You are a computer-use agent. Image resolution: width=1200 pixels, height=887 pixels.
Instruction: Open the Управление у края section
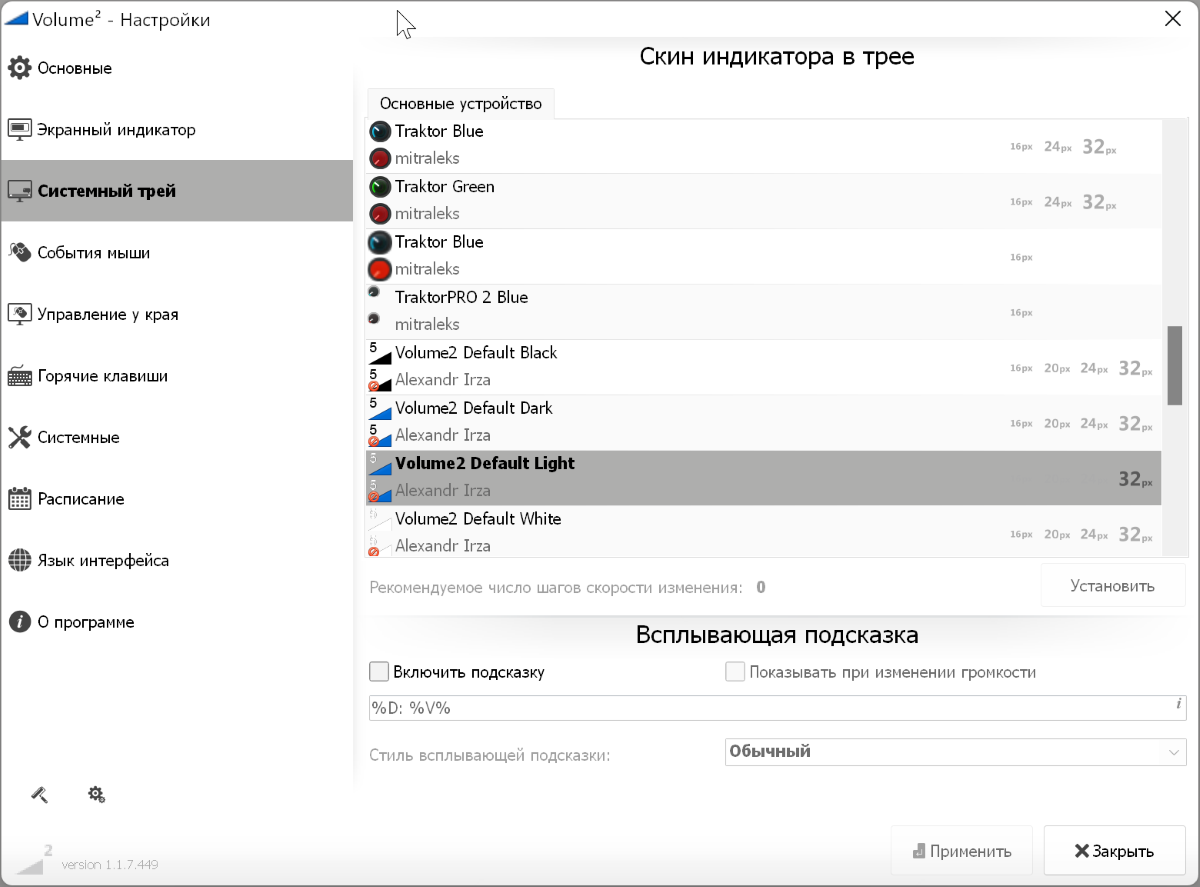tap(177, 314)
